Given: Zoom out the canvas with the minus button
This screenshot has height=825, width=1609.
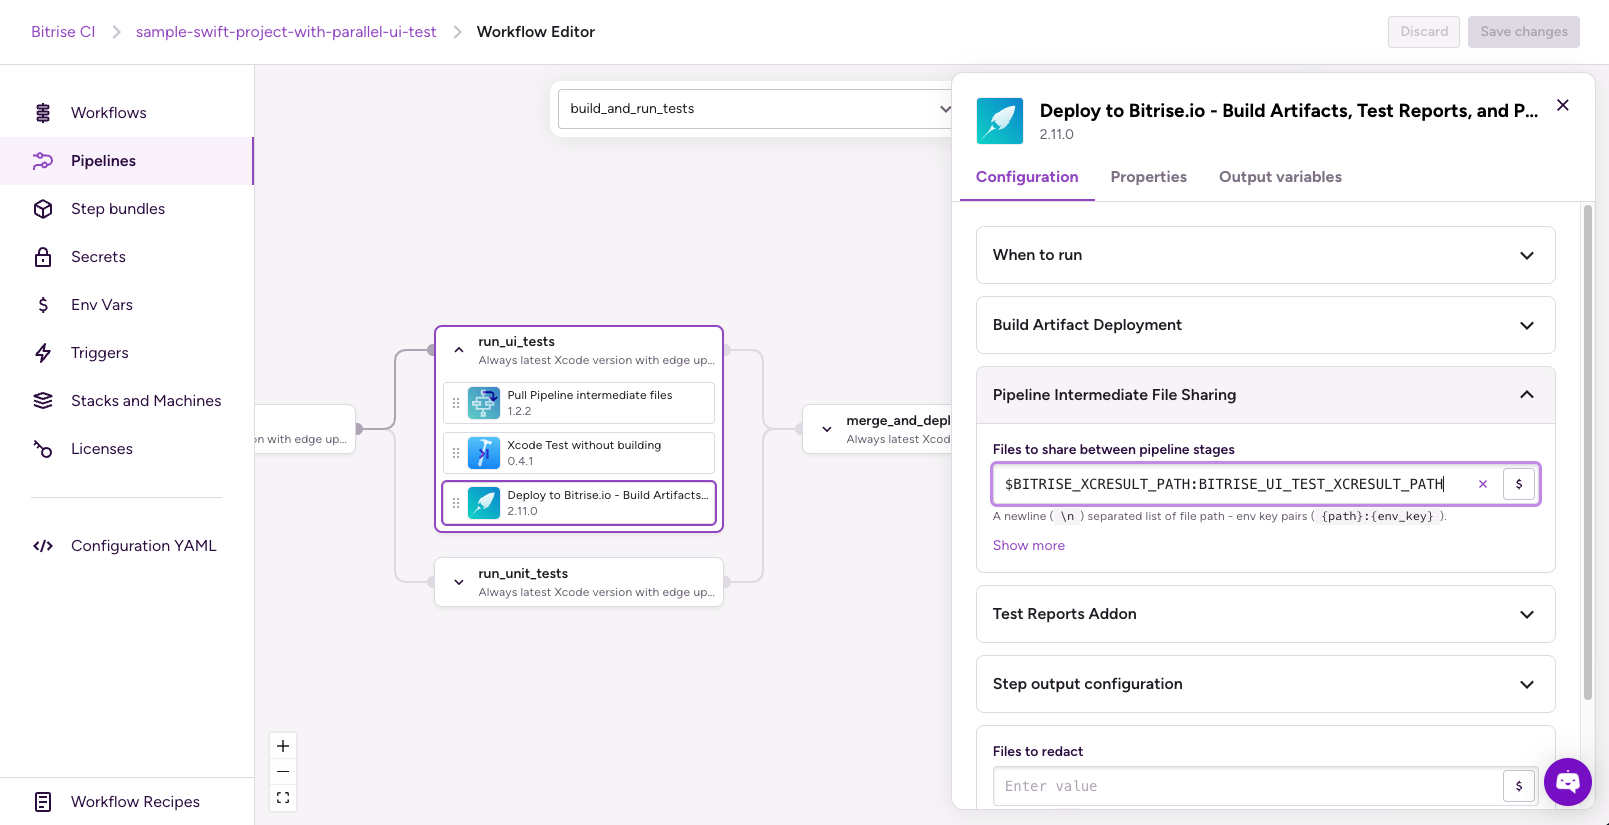Looking at the screenshot, I should tap(283, 772).
